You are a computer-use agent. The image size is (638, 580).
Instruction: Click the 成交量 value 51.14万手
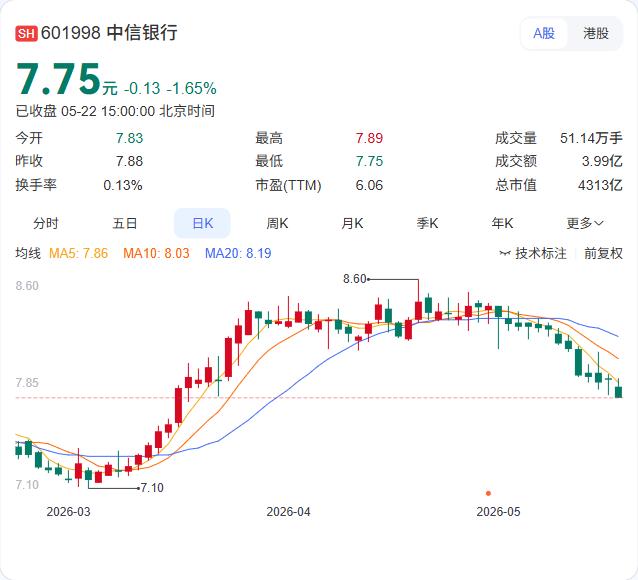591,138
